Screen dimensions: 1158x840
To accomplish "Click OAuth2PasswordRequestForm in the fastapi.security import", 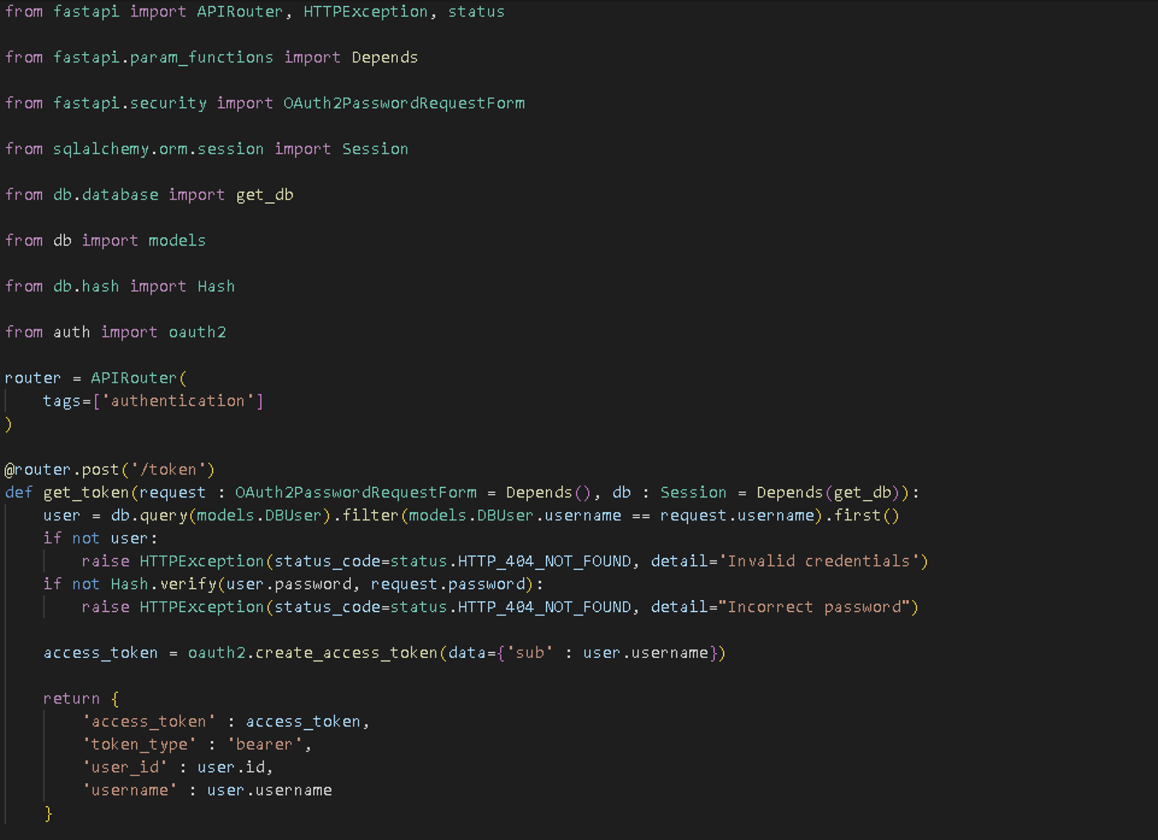I will coord(403,103).
